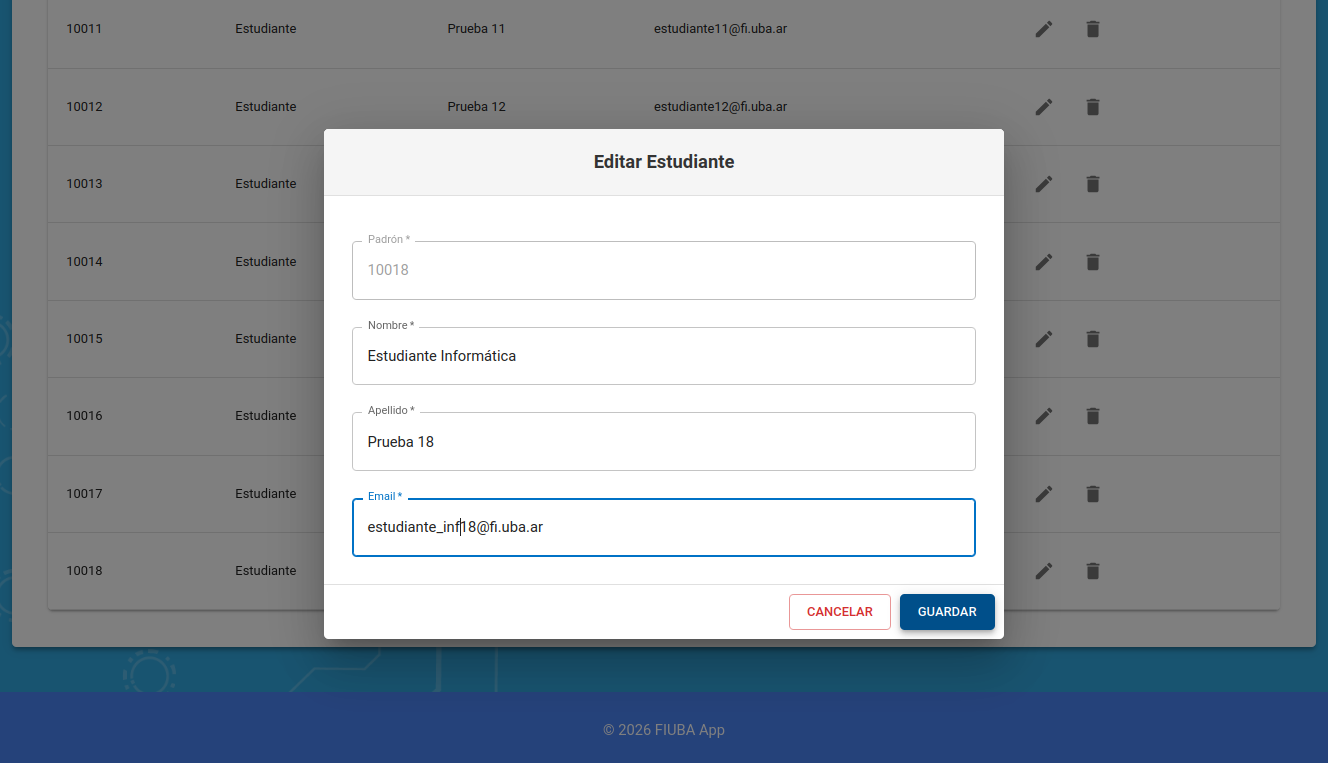Remove student 10015 via the trash icon
Image resolution: width=1328 pixels, height=763 pixels.
pyautogui.click(x=1092, y=339)
